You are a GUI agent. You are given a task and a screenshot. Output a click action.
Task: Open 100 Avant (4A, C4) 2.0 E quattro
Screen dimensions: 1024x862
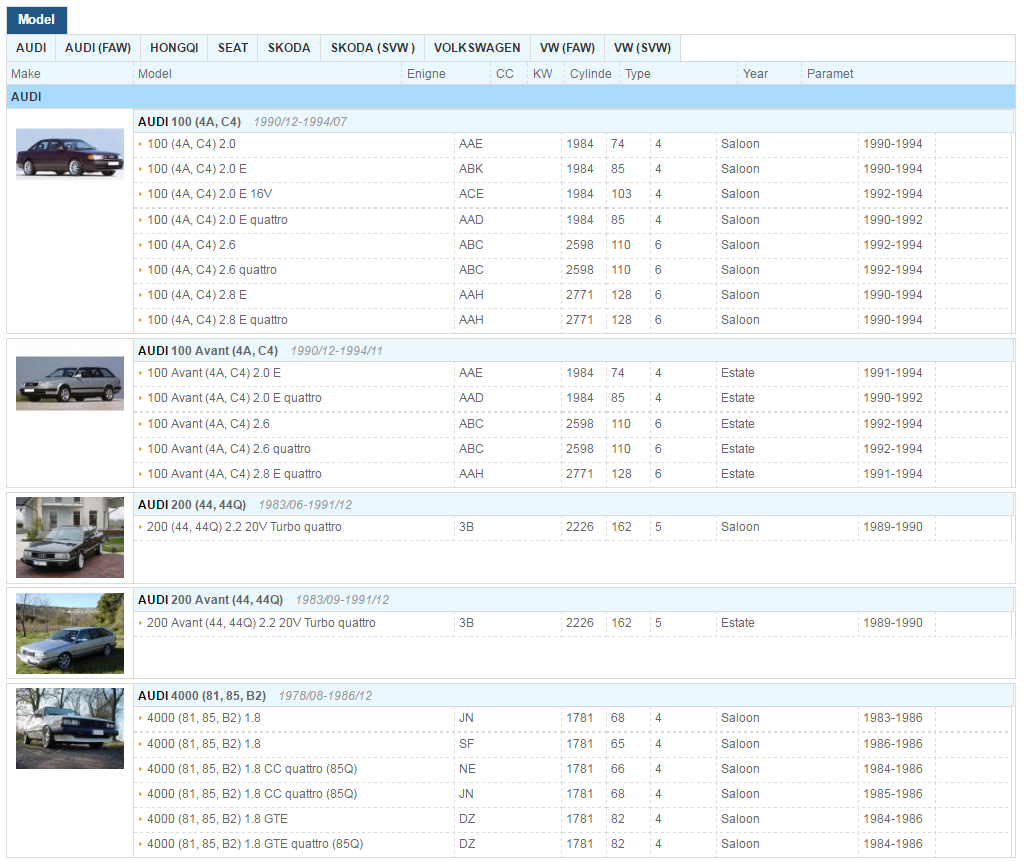point(234,398)
